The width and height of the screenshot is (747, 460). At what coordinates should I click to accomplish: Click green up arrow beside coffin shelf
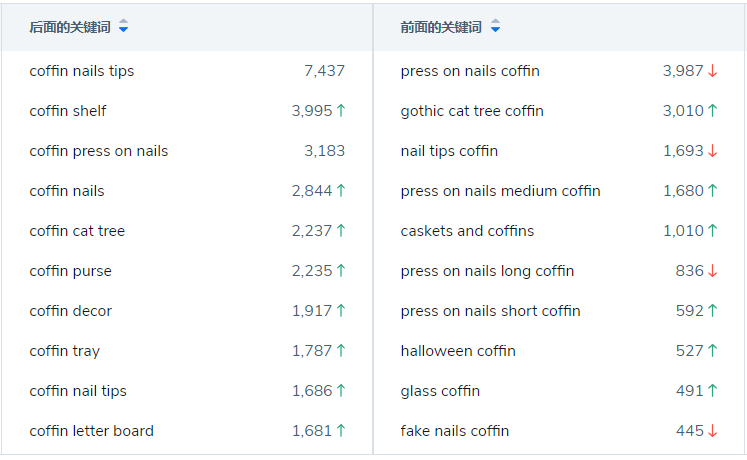coord(341,111)
